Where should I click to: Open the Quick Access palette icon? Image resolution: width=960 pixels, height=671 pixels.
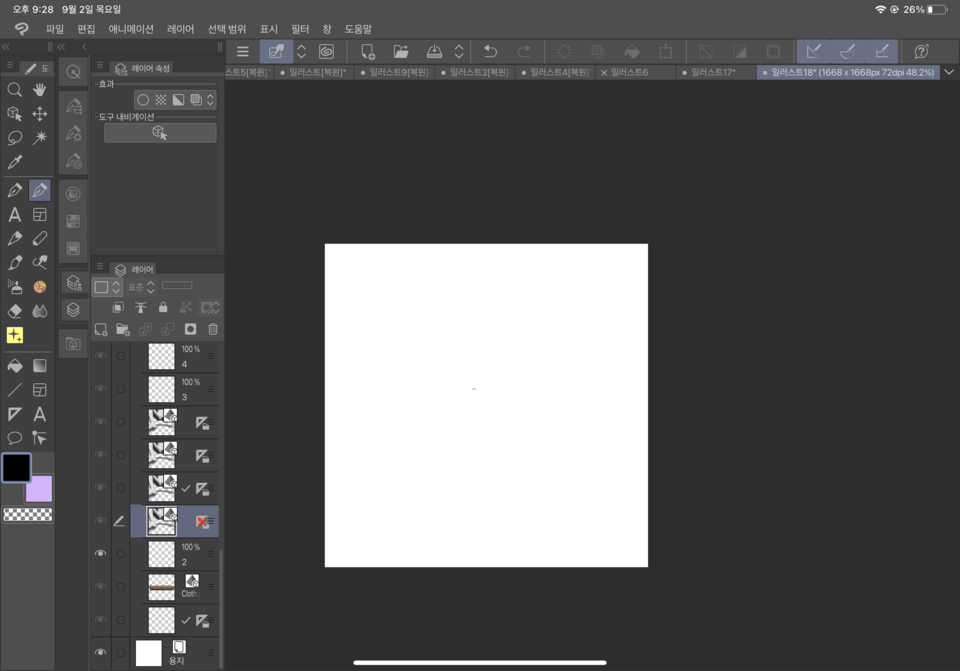pos(73,72)
